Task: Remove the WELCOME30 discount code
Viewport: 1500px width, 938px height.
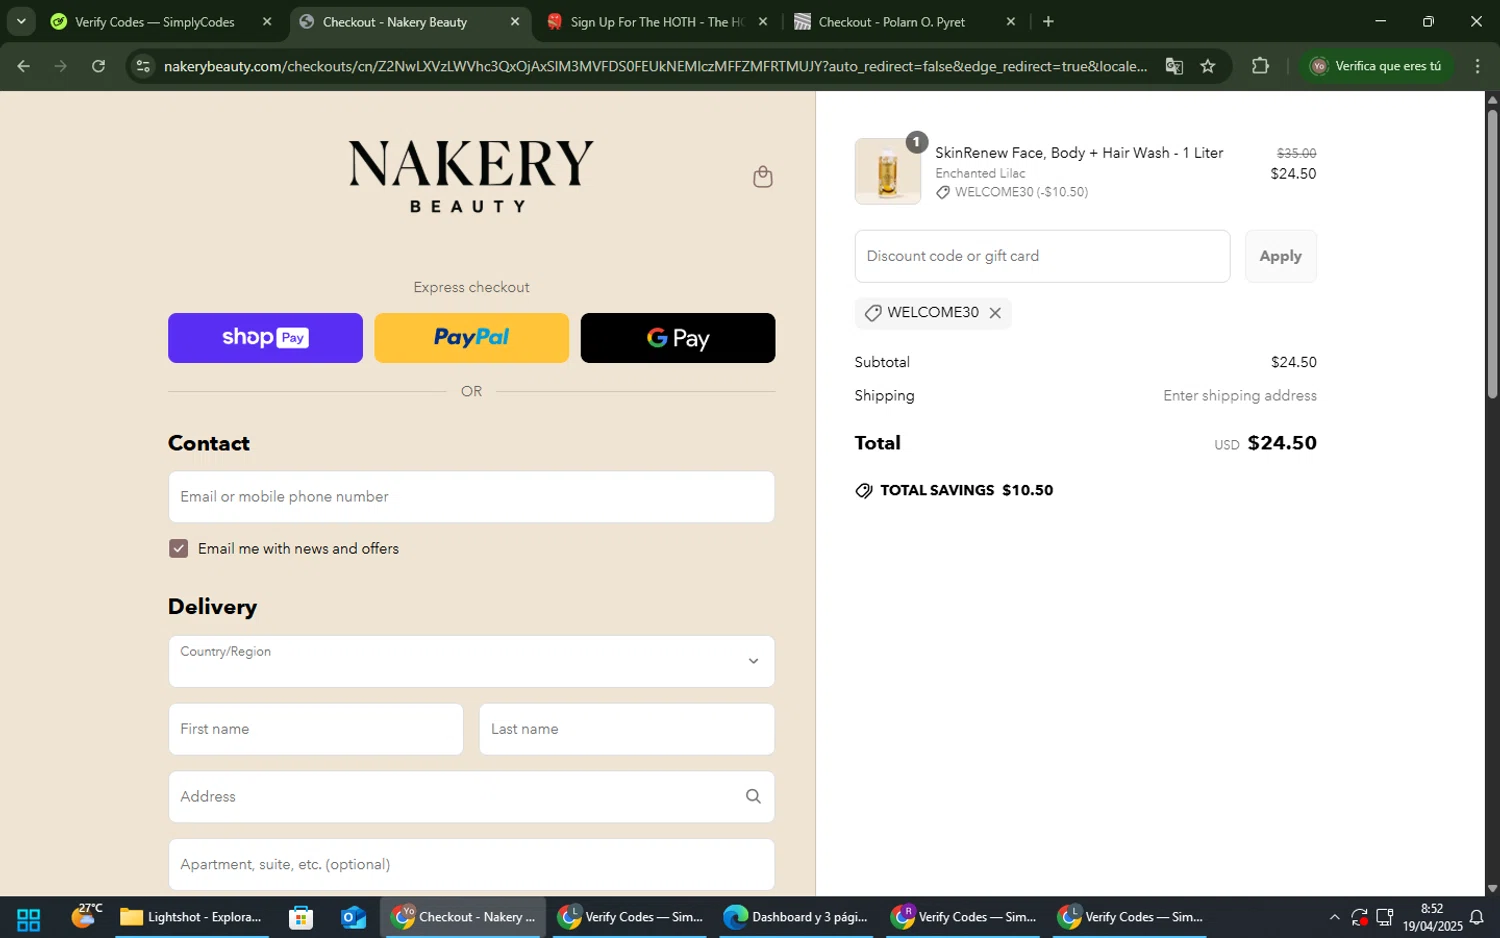Action: tap(995, 313)
